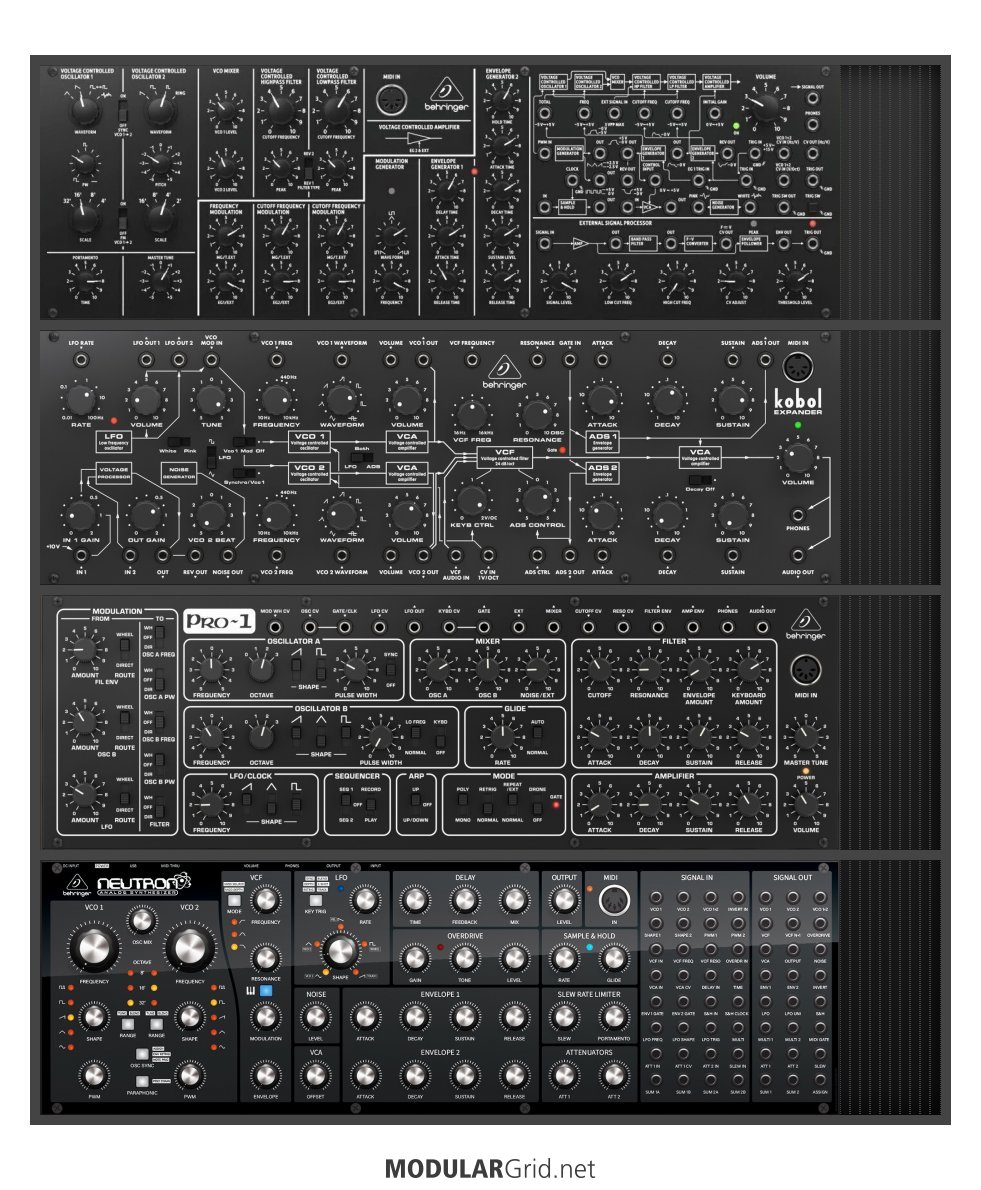Toggle Pro-1 FIL ENV WHEEL/DIRECT route switch
Image resolution: width=981 pixels, height=1190 pixels.
coord(124,646)
